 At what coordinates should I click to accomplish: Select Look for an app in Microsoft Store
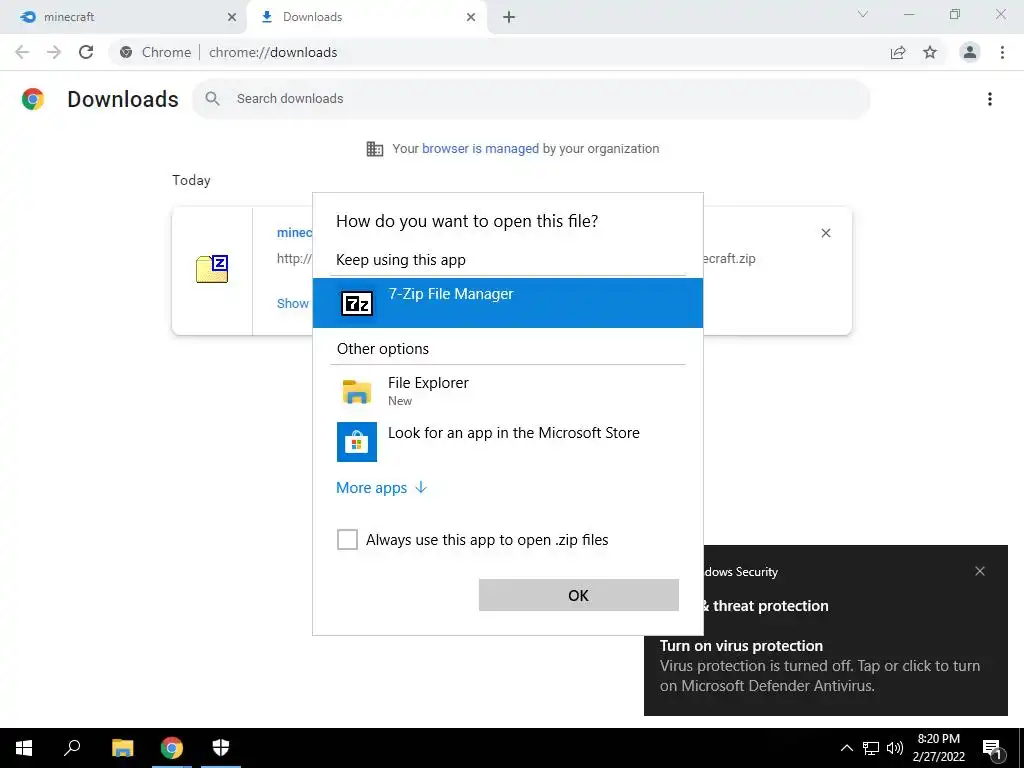pos(507,441)
